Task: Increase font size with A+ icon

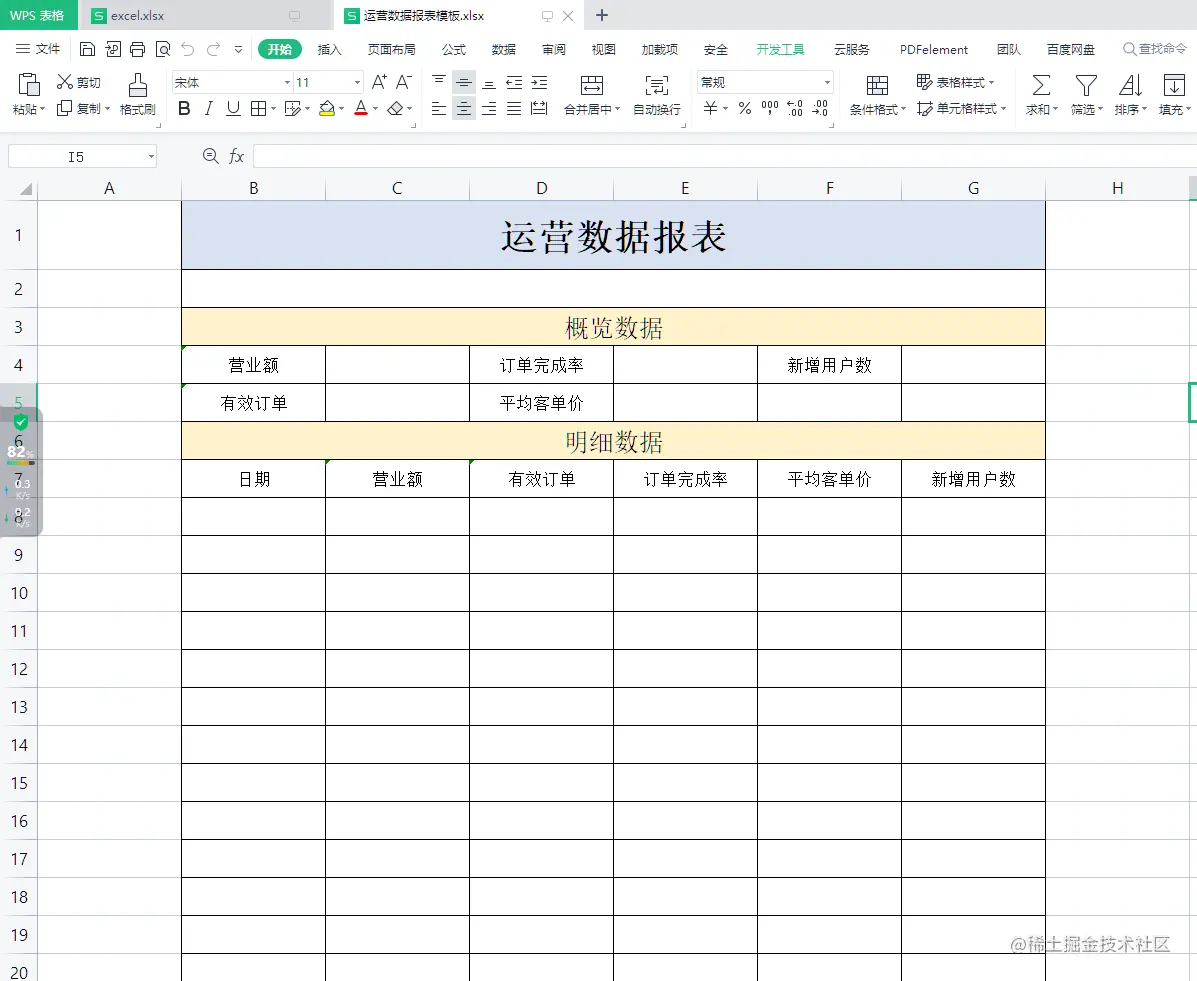Action: (x=379, y=82)
